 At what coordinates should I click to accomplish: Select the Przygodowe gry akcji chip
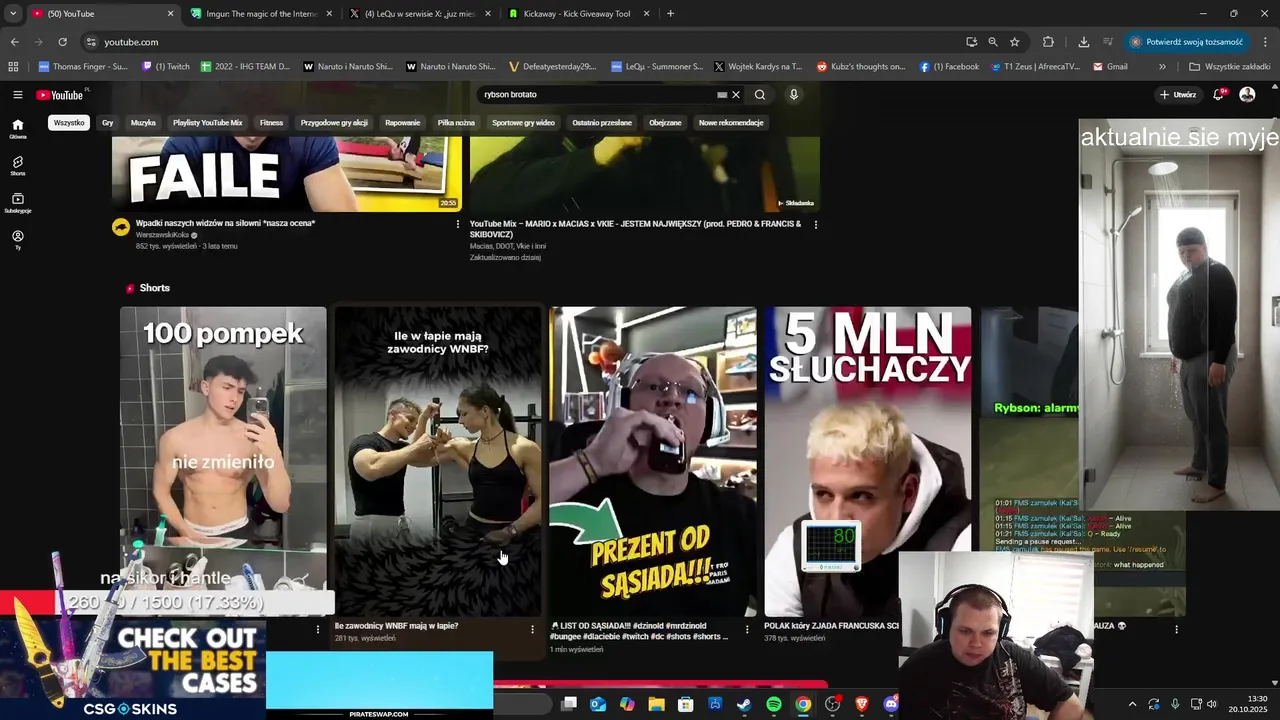[x=334, y=123]
